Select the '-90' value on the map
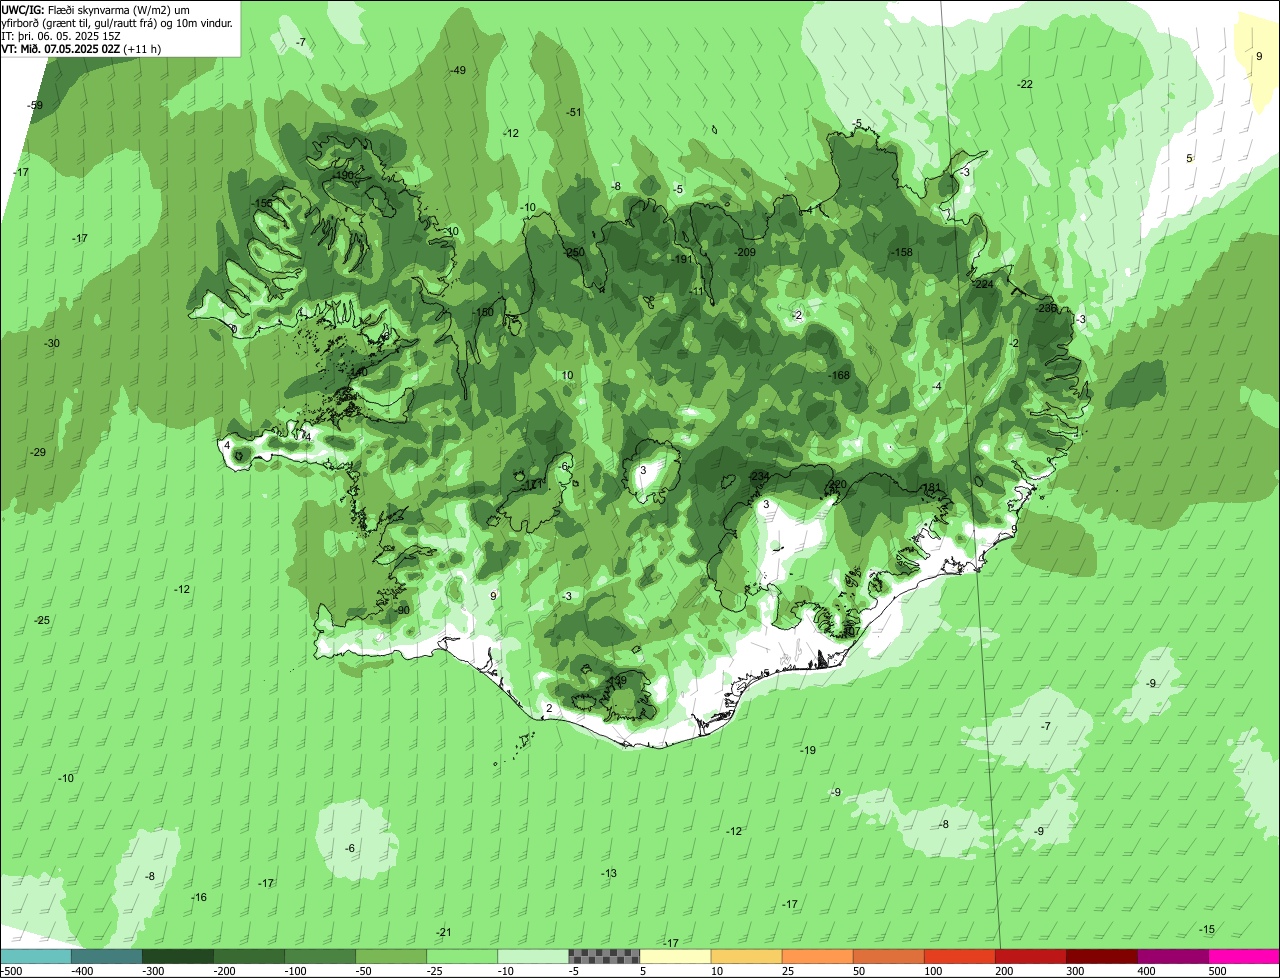 pos(402,611)
